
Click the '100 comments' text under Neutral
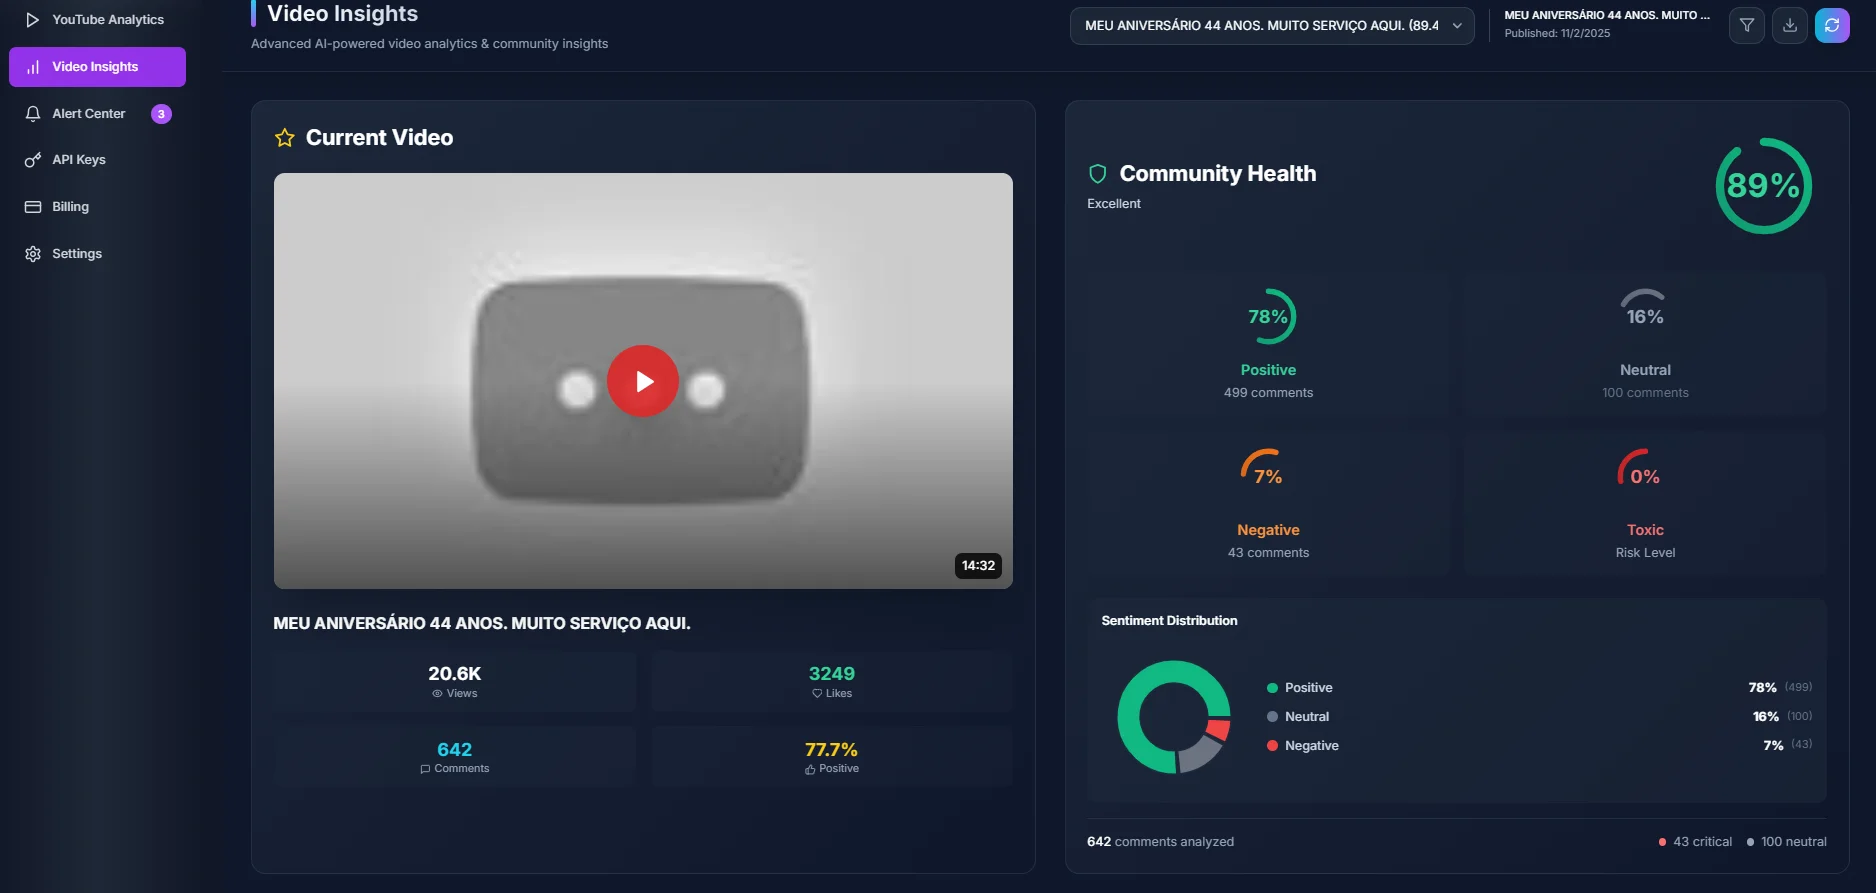[x=1645, y=393]
